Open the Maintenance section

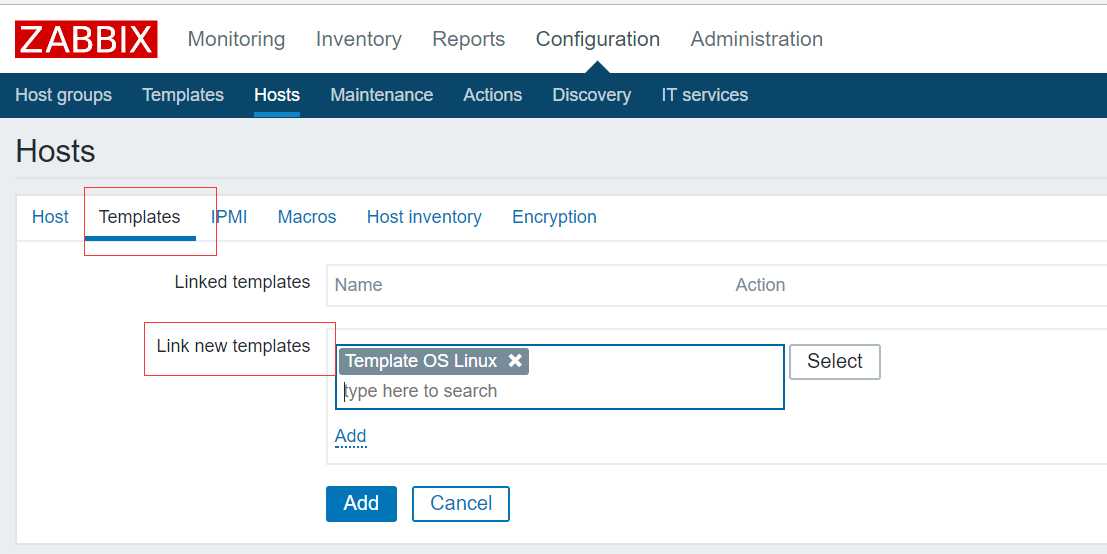pyautogui.click(x=381, y=95)
